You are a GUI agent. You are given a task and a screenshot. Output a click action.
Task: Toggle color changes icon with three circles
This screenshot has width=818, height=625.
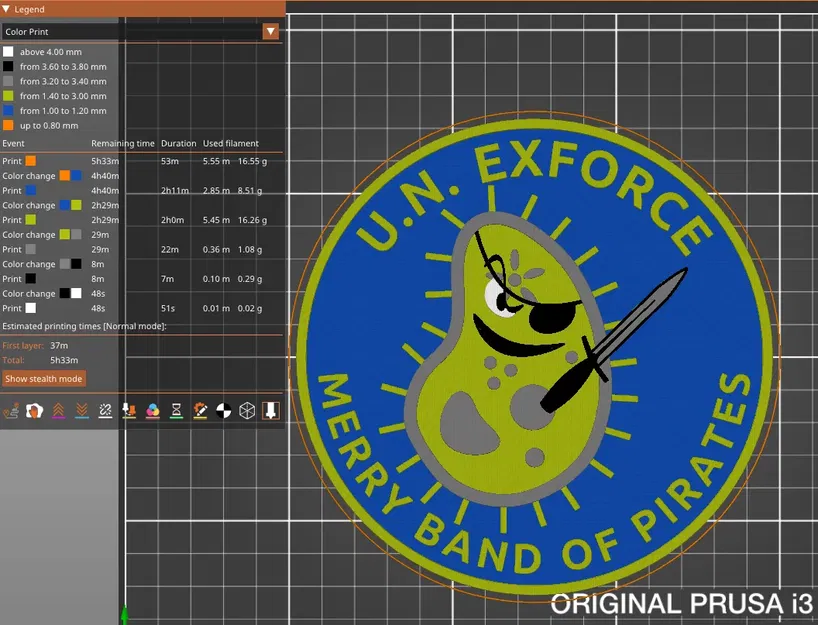(x=152, y=410)
